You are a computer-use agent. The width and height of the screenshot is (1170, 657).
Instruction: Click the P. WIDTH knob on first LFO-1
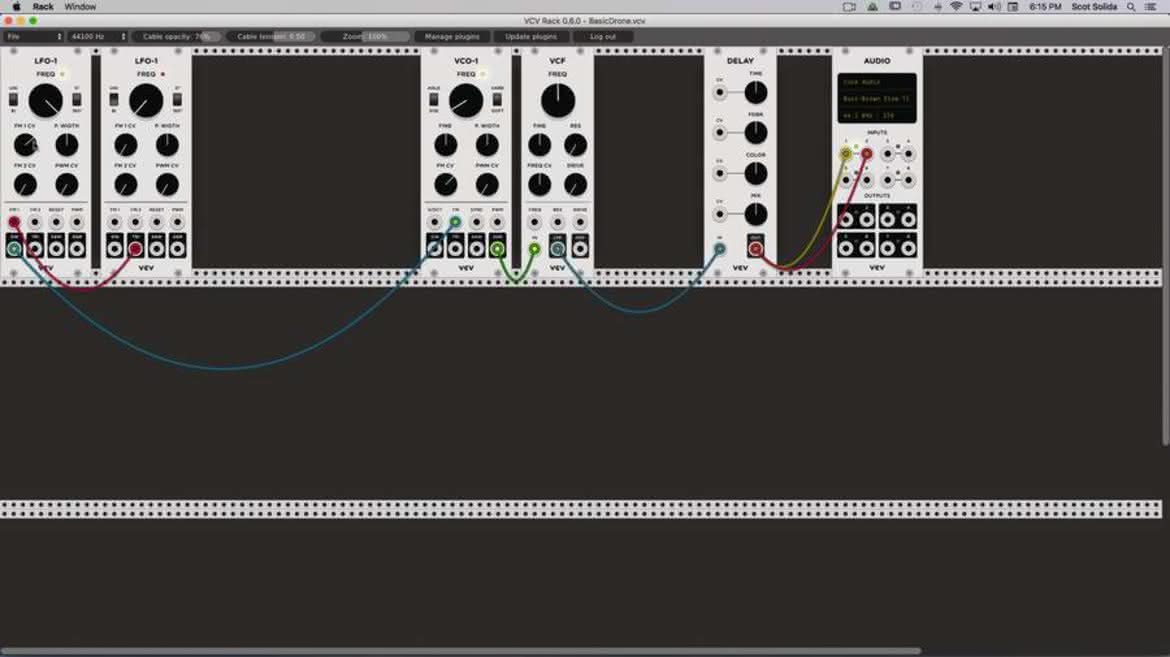pyautogui.click(x=66, y=145)
